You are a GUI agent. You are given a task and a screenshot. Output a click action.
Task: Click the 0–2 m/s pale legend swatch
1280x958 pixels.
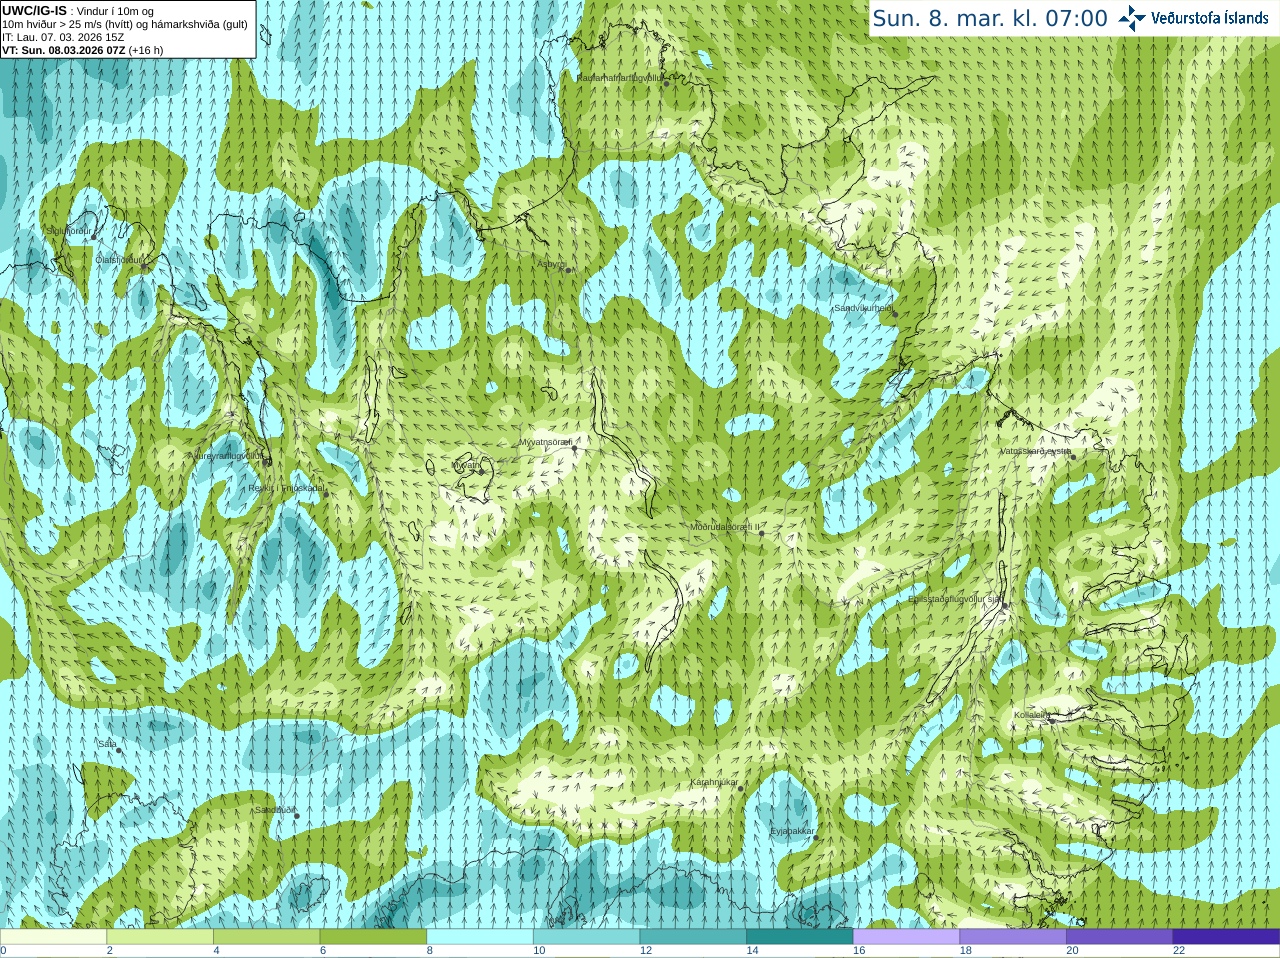pos(53,937)
